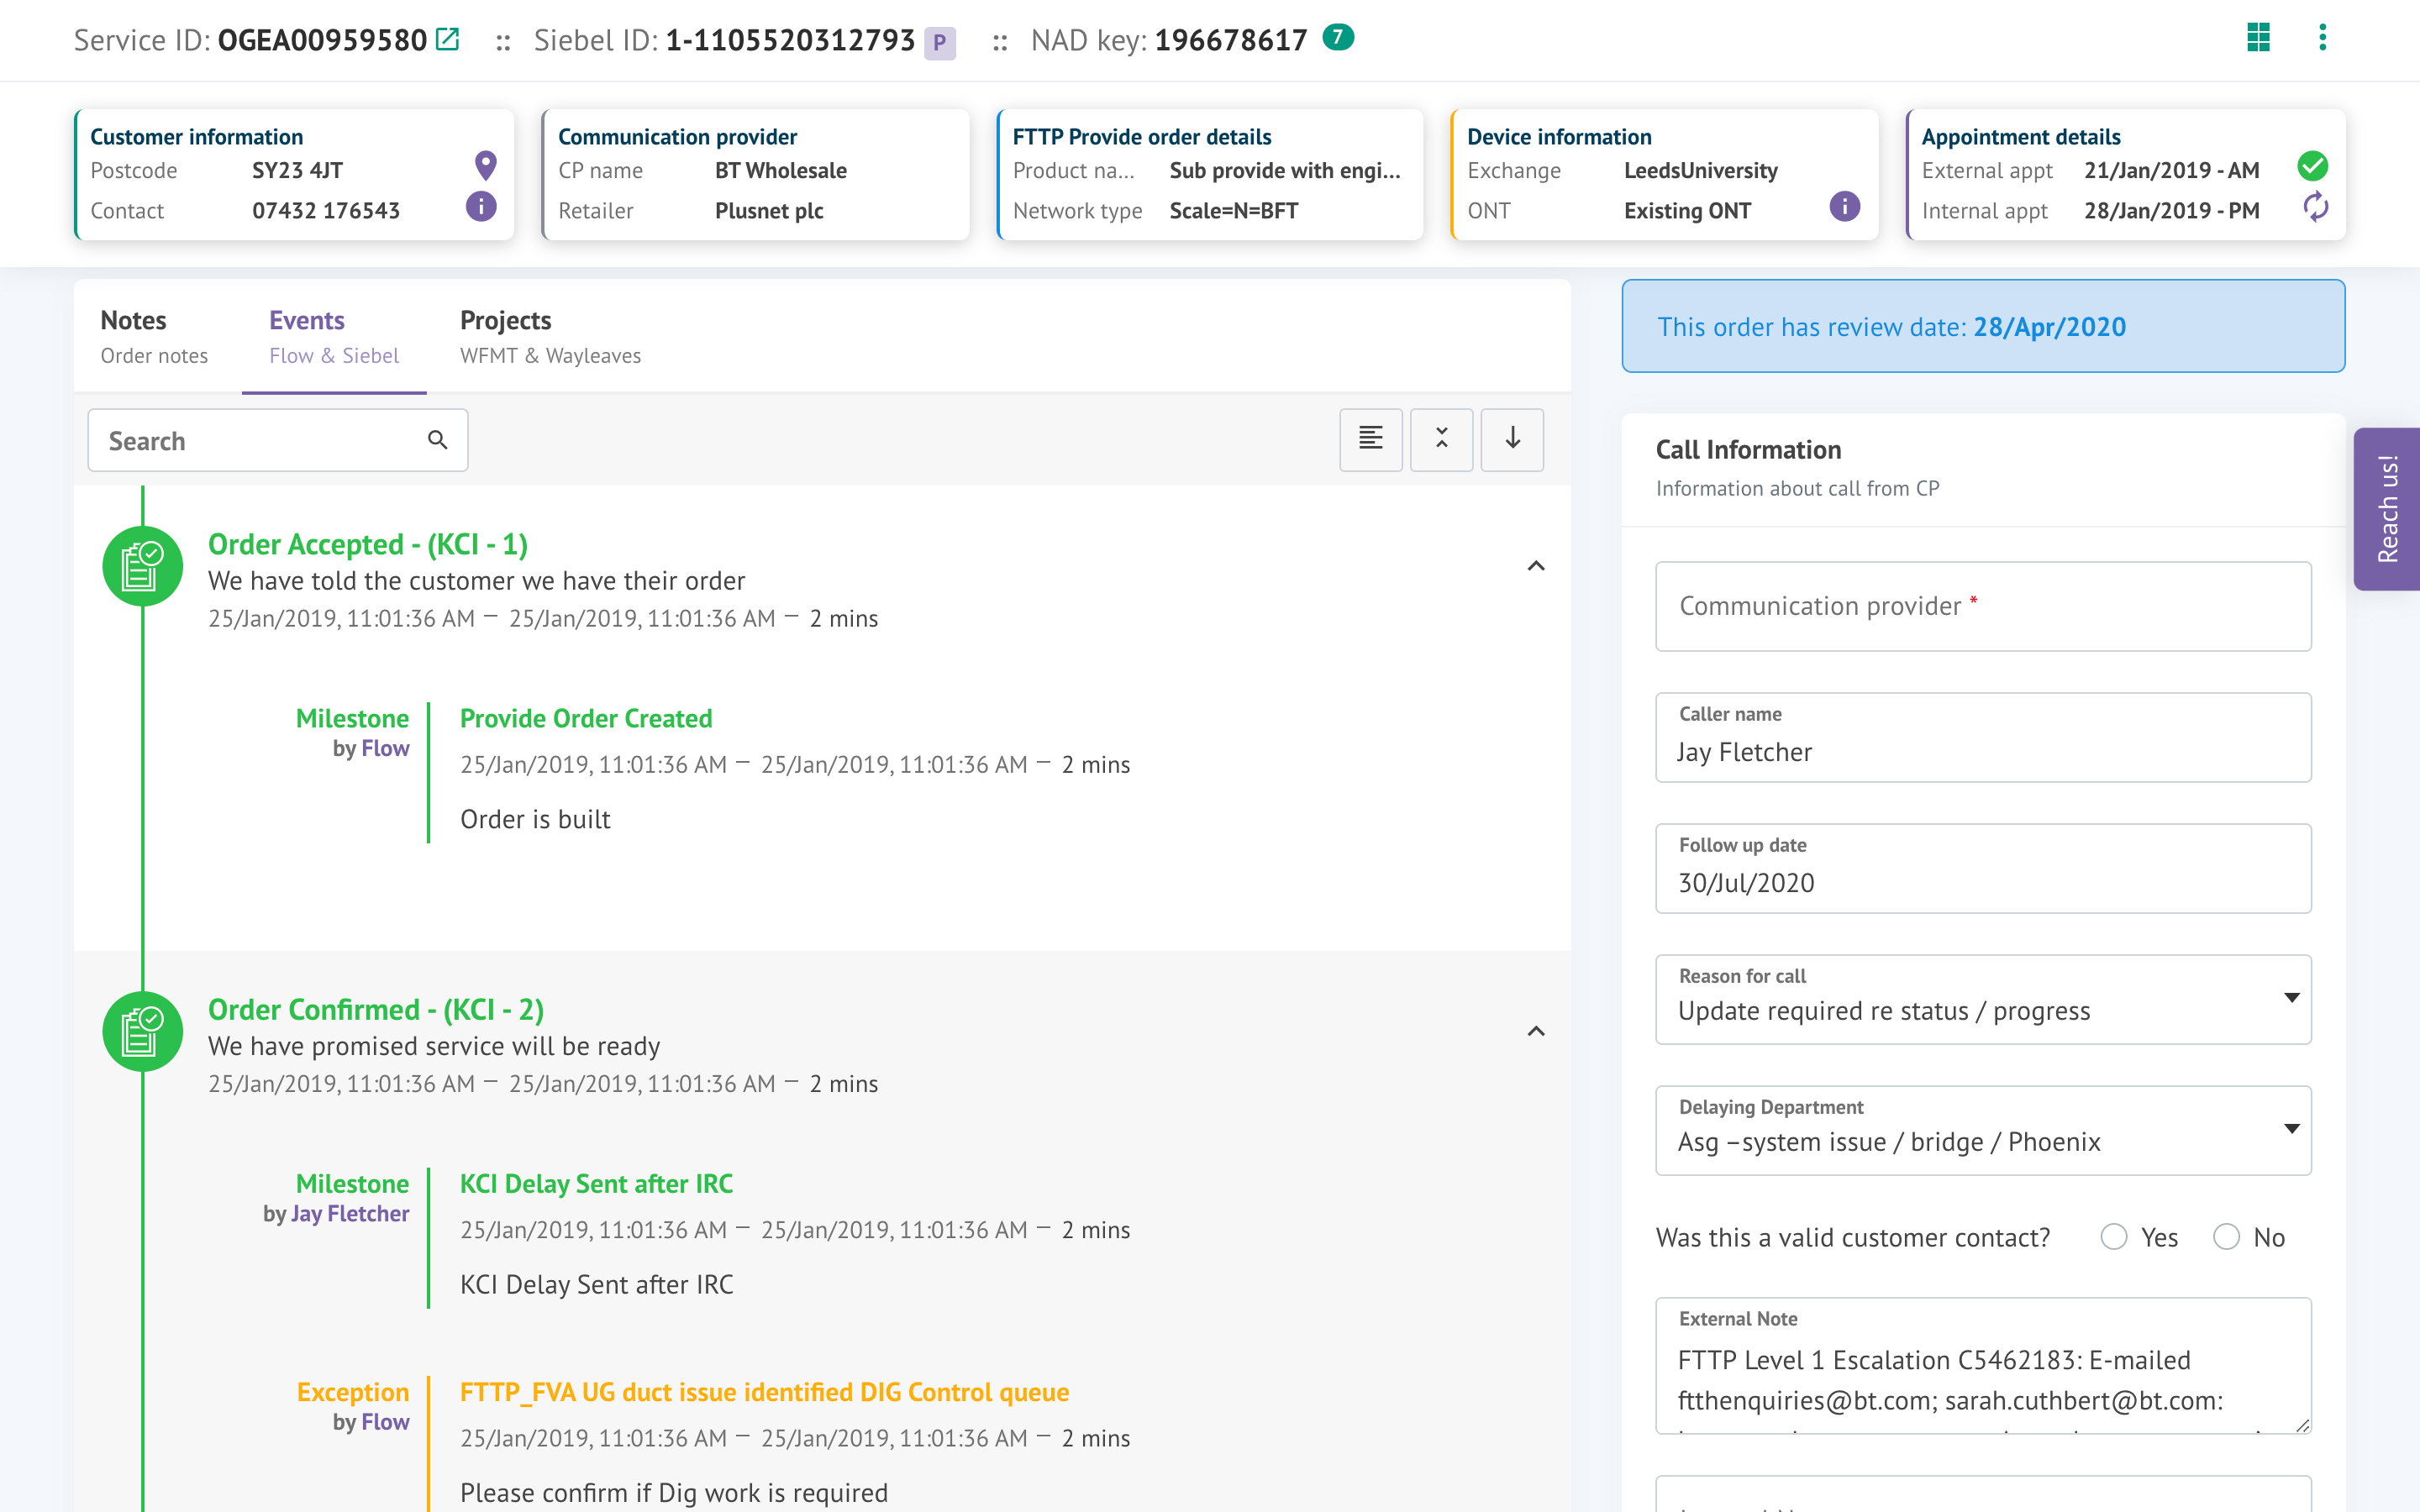Click the green grid apps icon
Image resolution: width=2420 pixels, height=1512 pixels.
2258,38
